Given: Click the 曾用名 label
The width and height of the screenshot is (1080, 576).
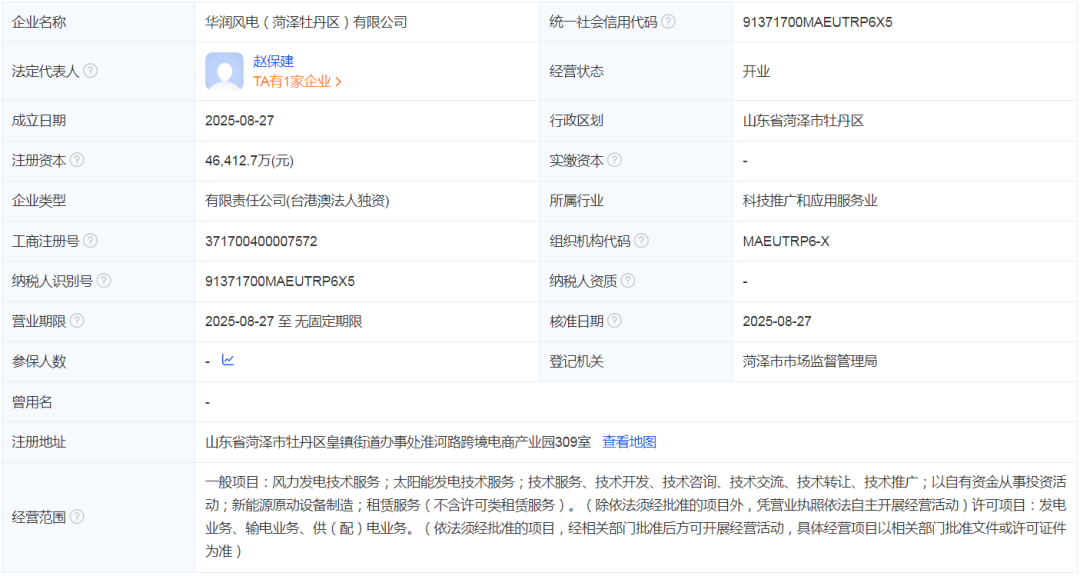Looking at the screenshot, I should 32,402.
